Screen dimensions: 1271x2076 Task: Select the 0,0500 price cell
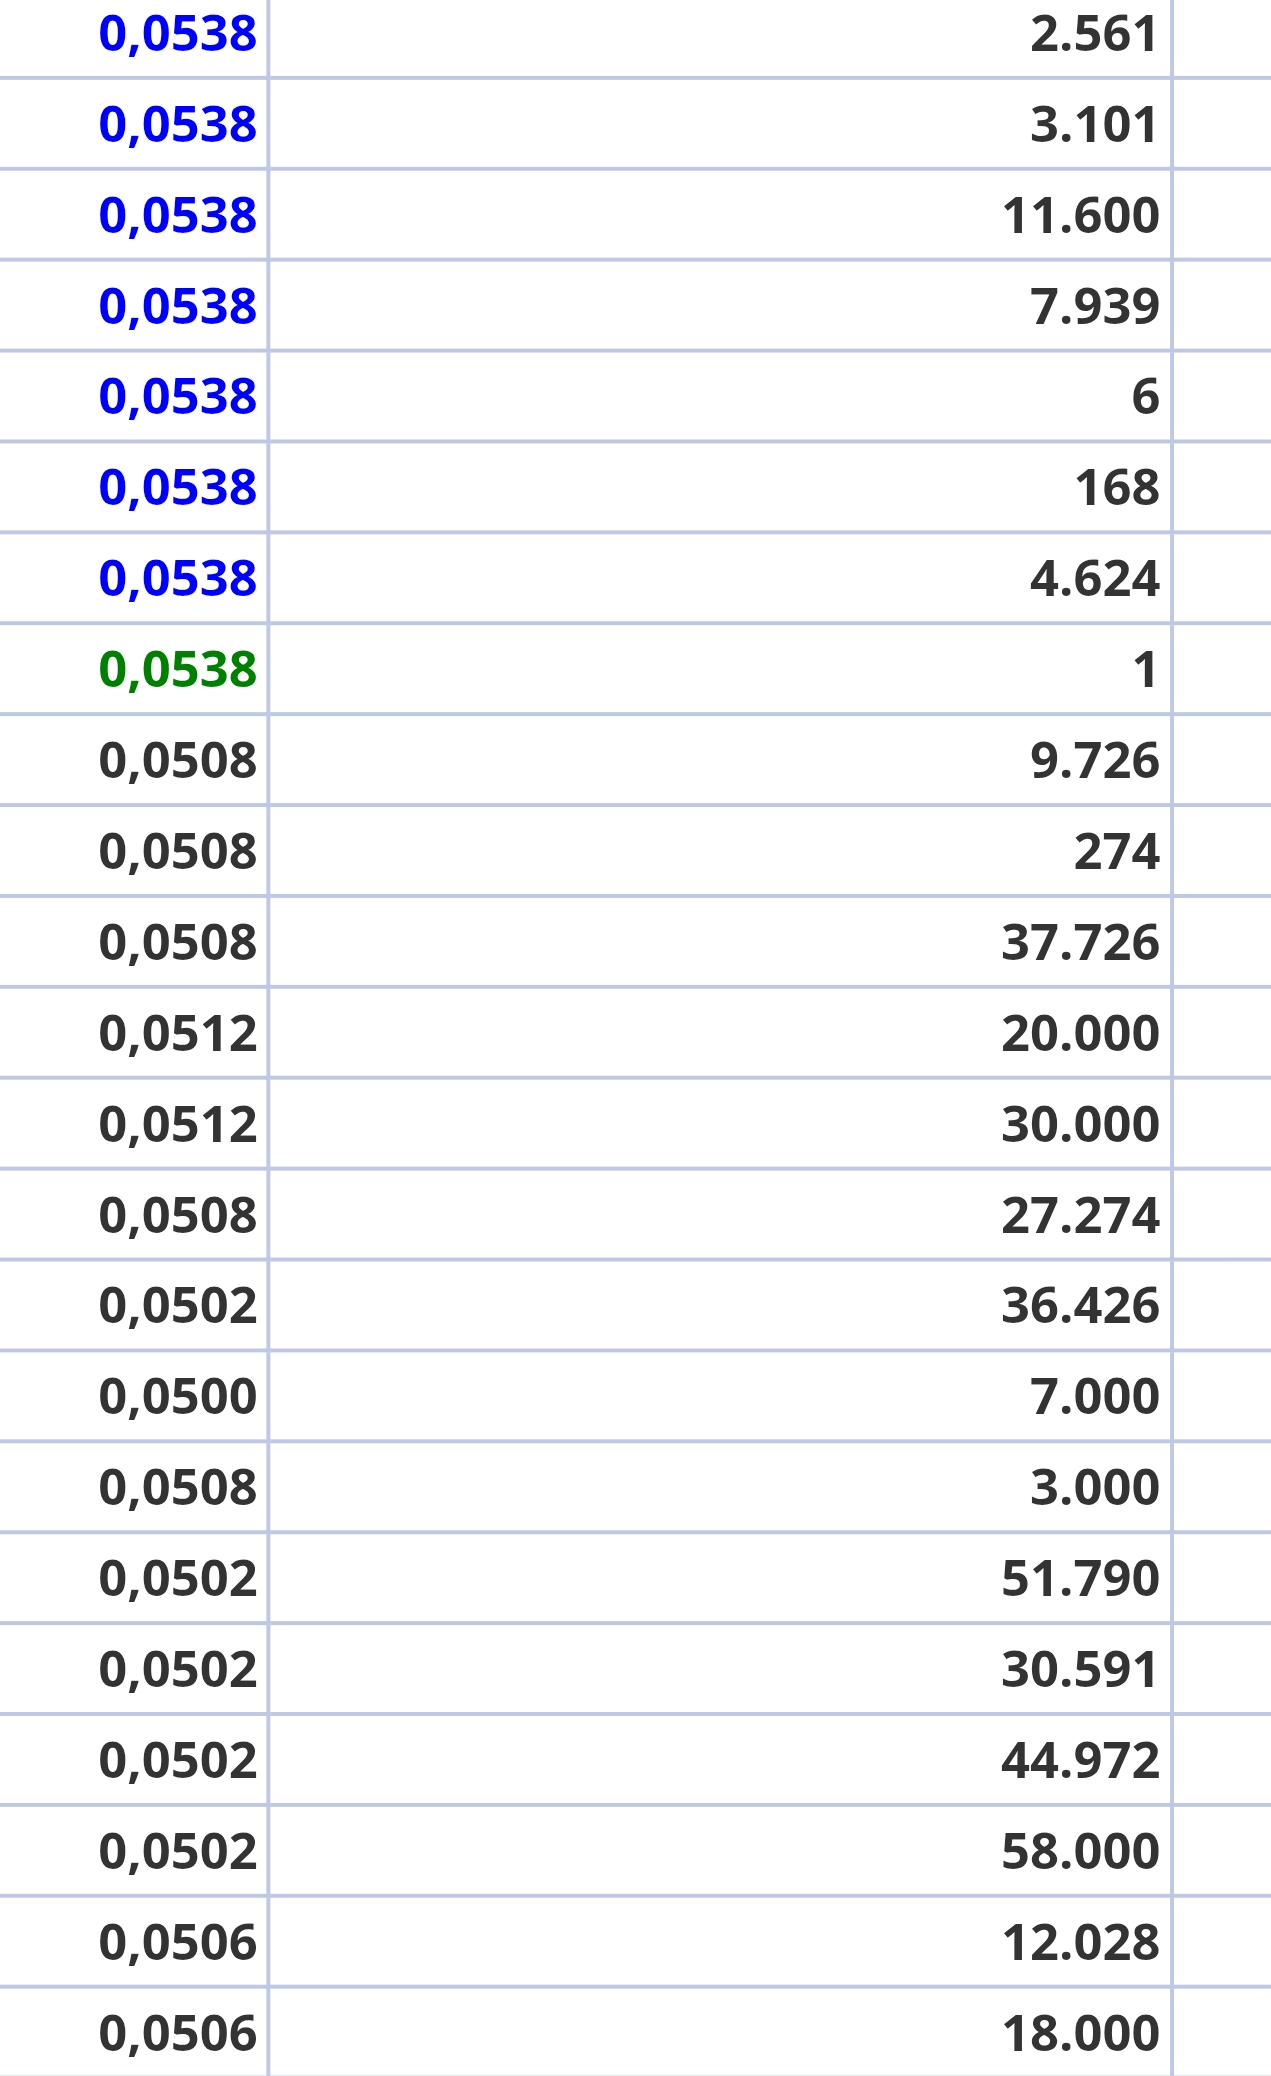178,1396
